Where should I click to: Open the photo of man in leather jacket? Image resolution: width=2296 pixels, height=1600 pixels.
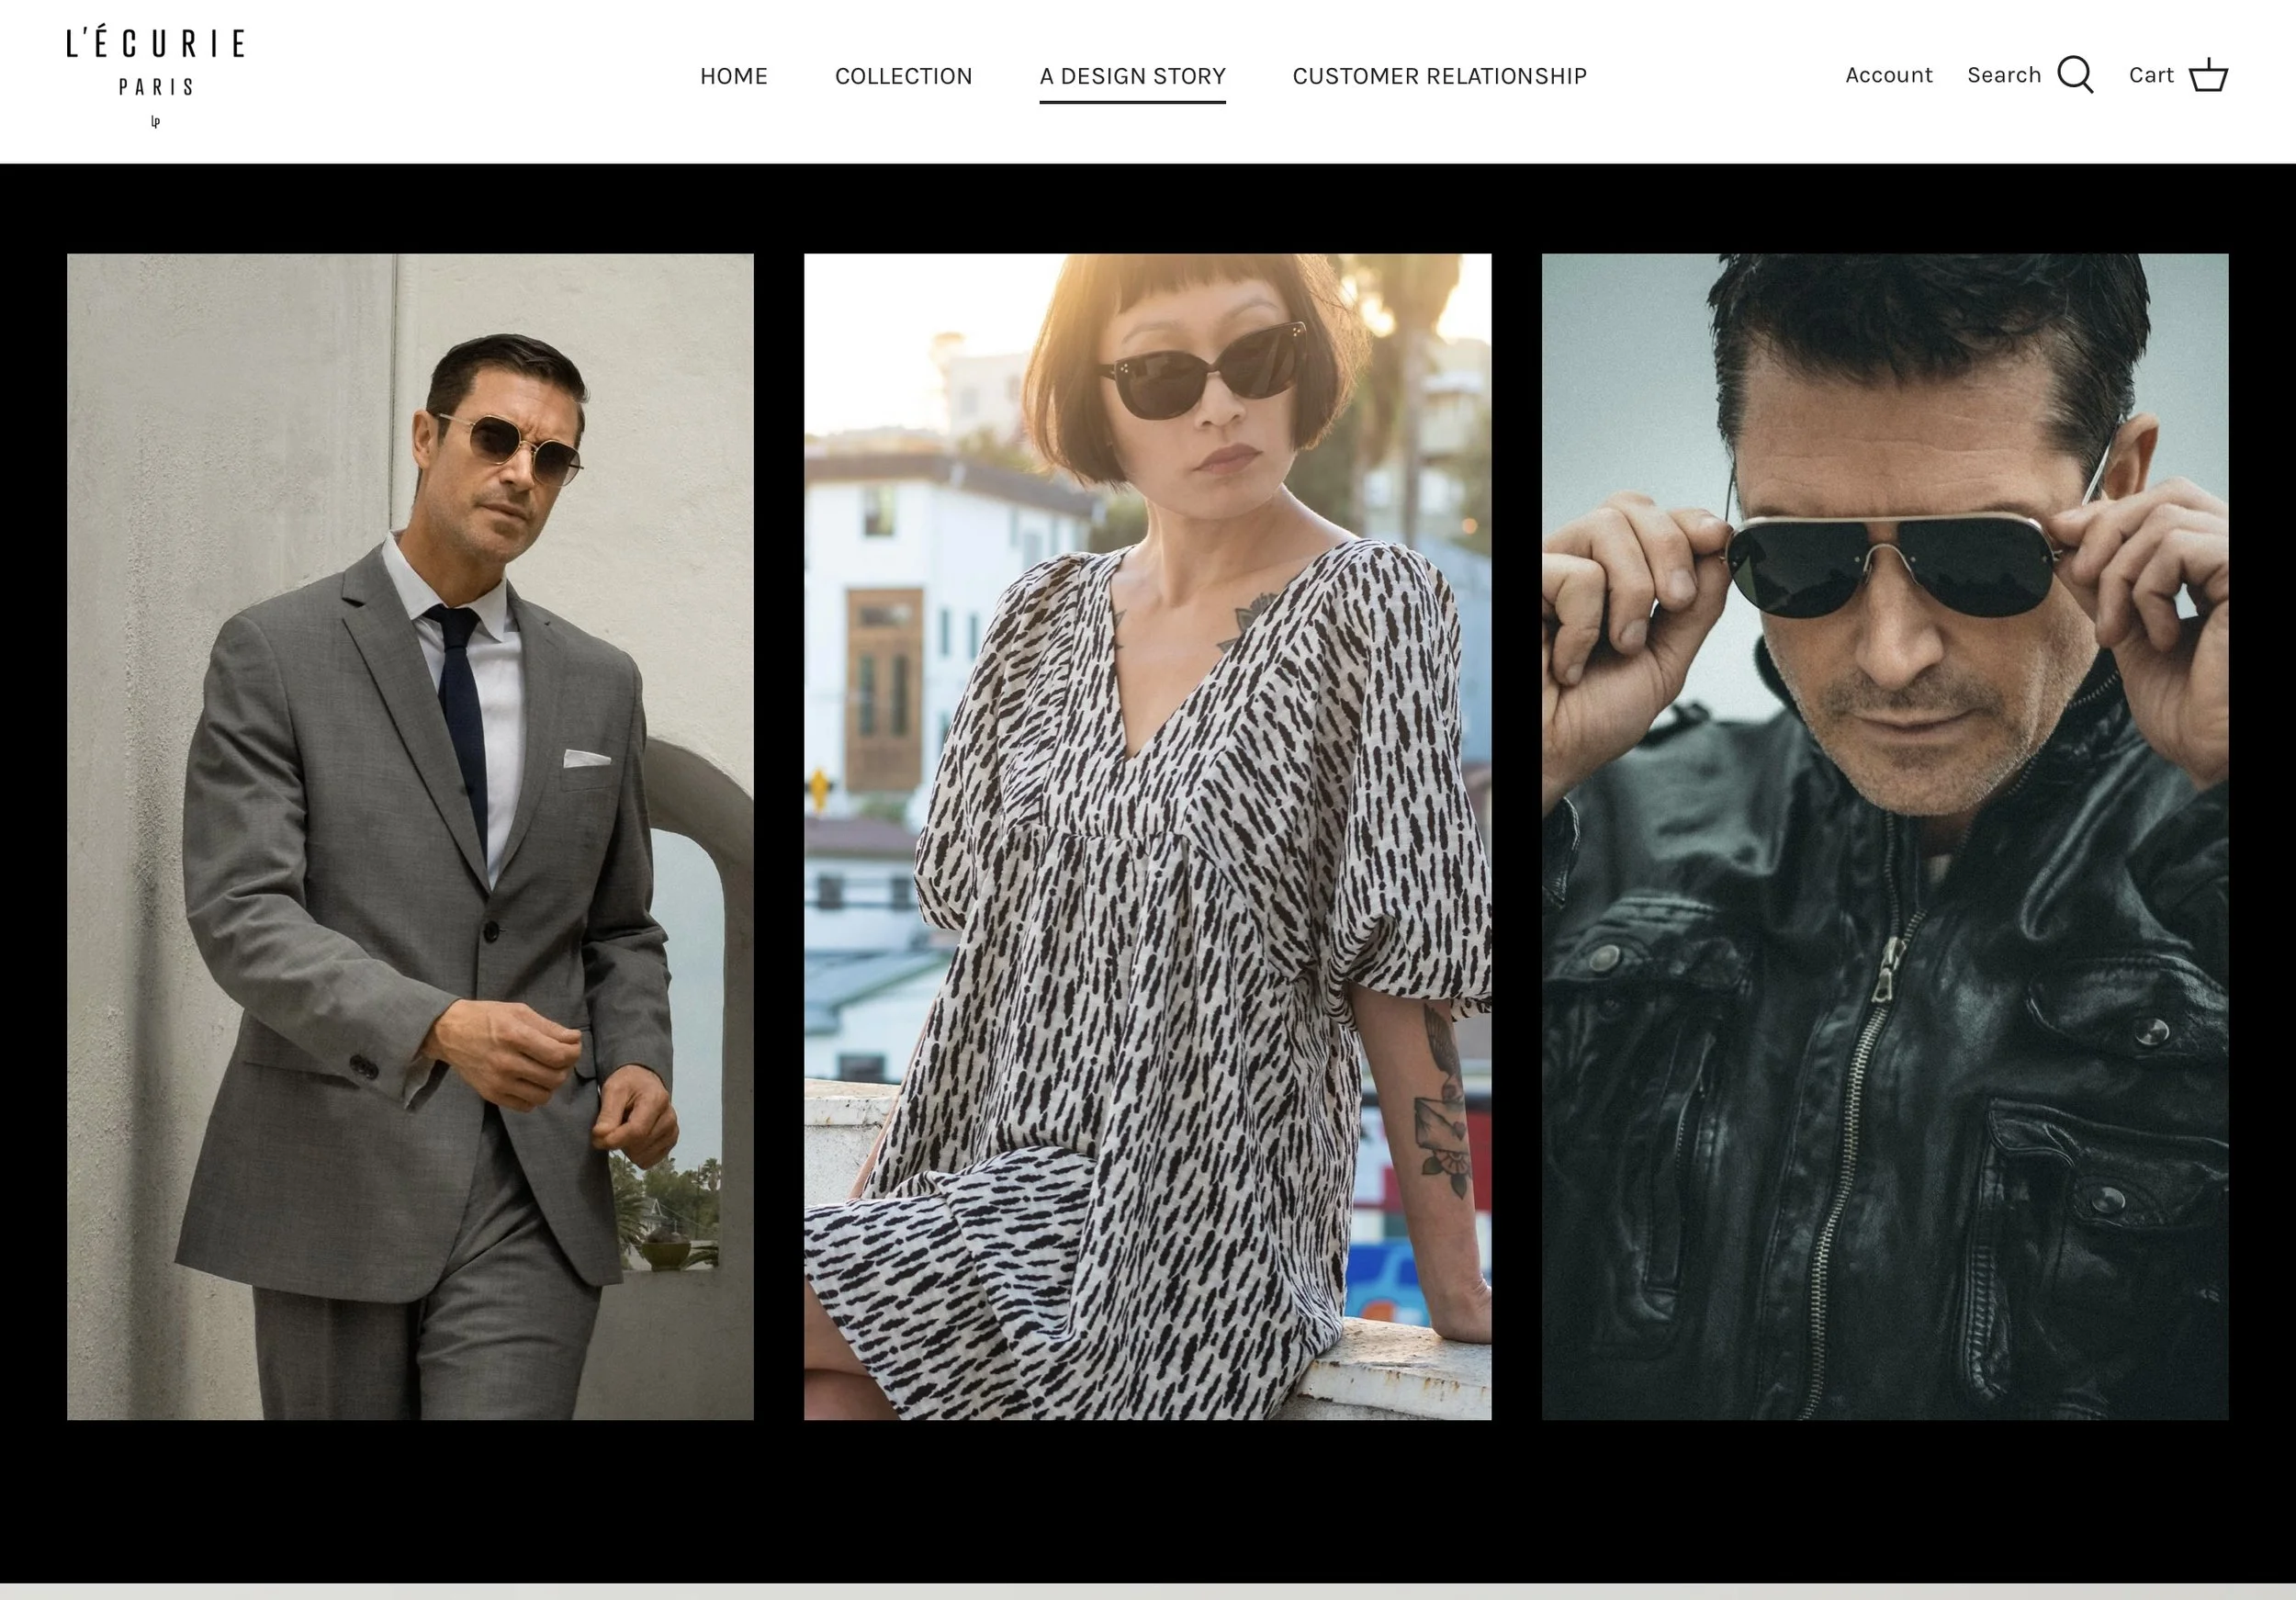(x=1884, y=836)
